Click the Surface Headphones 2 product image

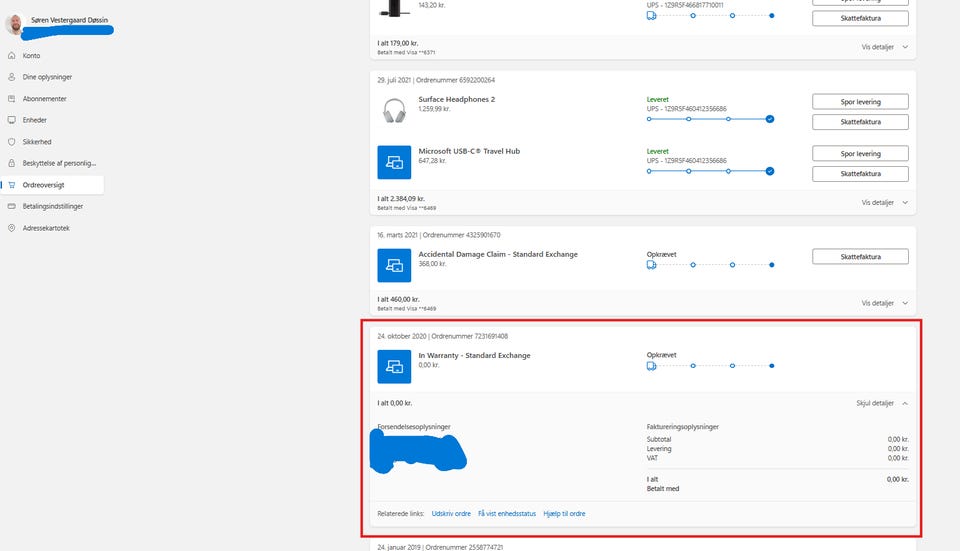(394, 111)
